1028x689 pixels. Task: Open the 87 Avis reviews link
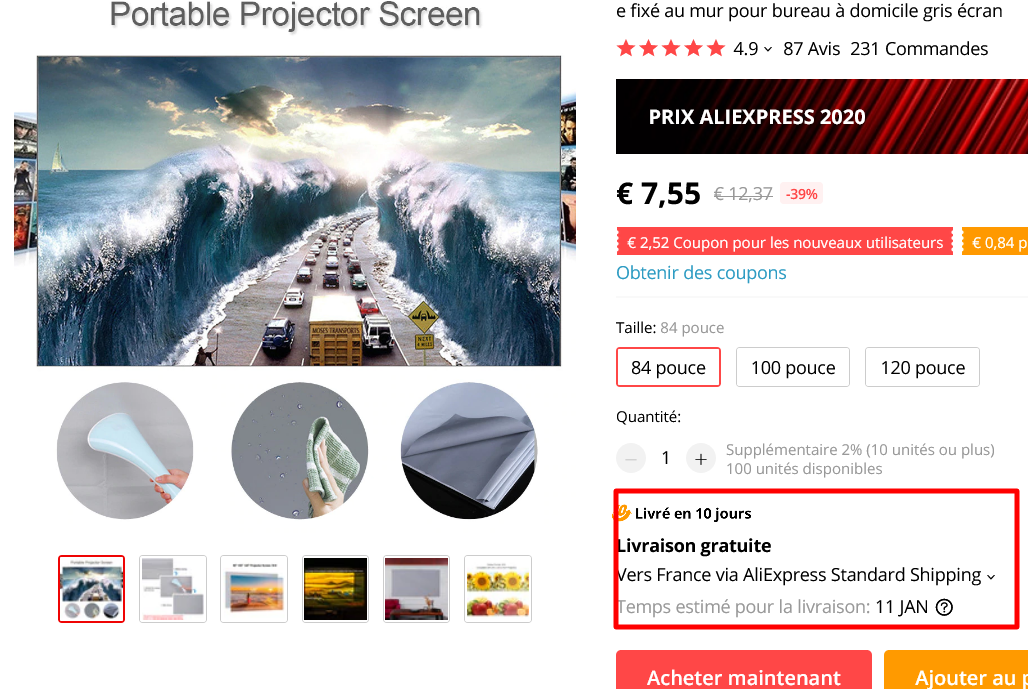(812, 49)
